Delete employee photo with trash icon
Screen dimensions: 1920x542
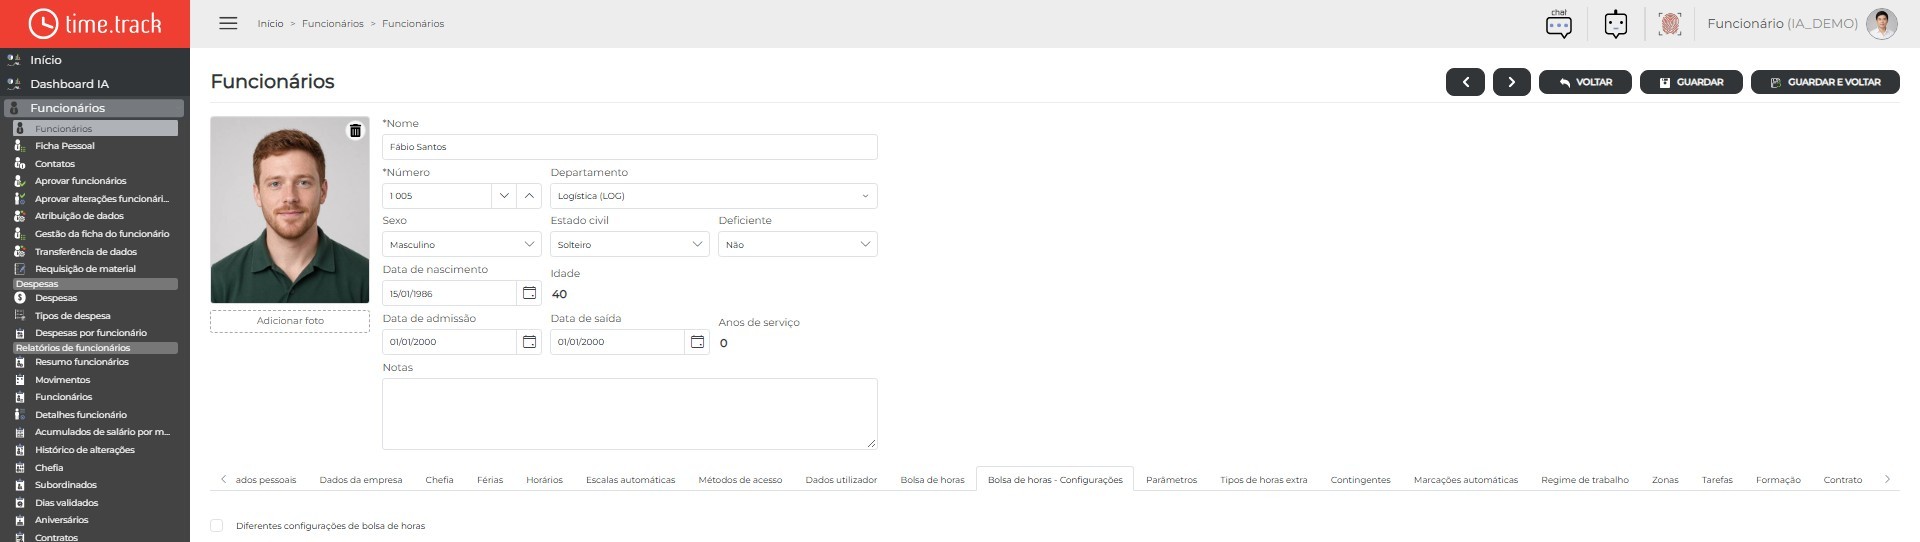point(355,131)
